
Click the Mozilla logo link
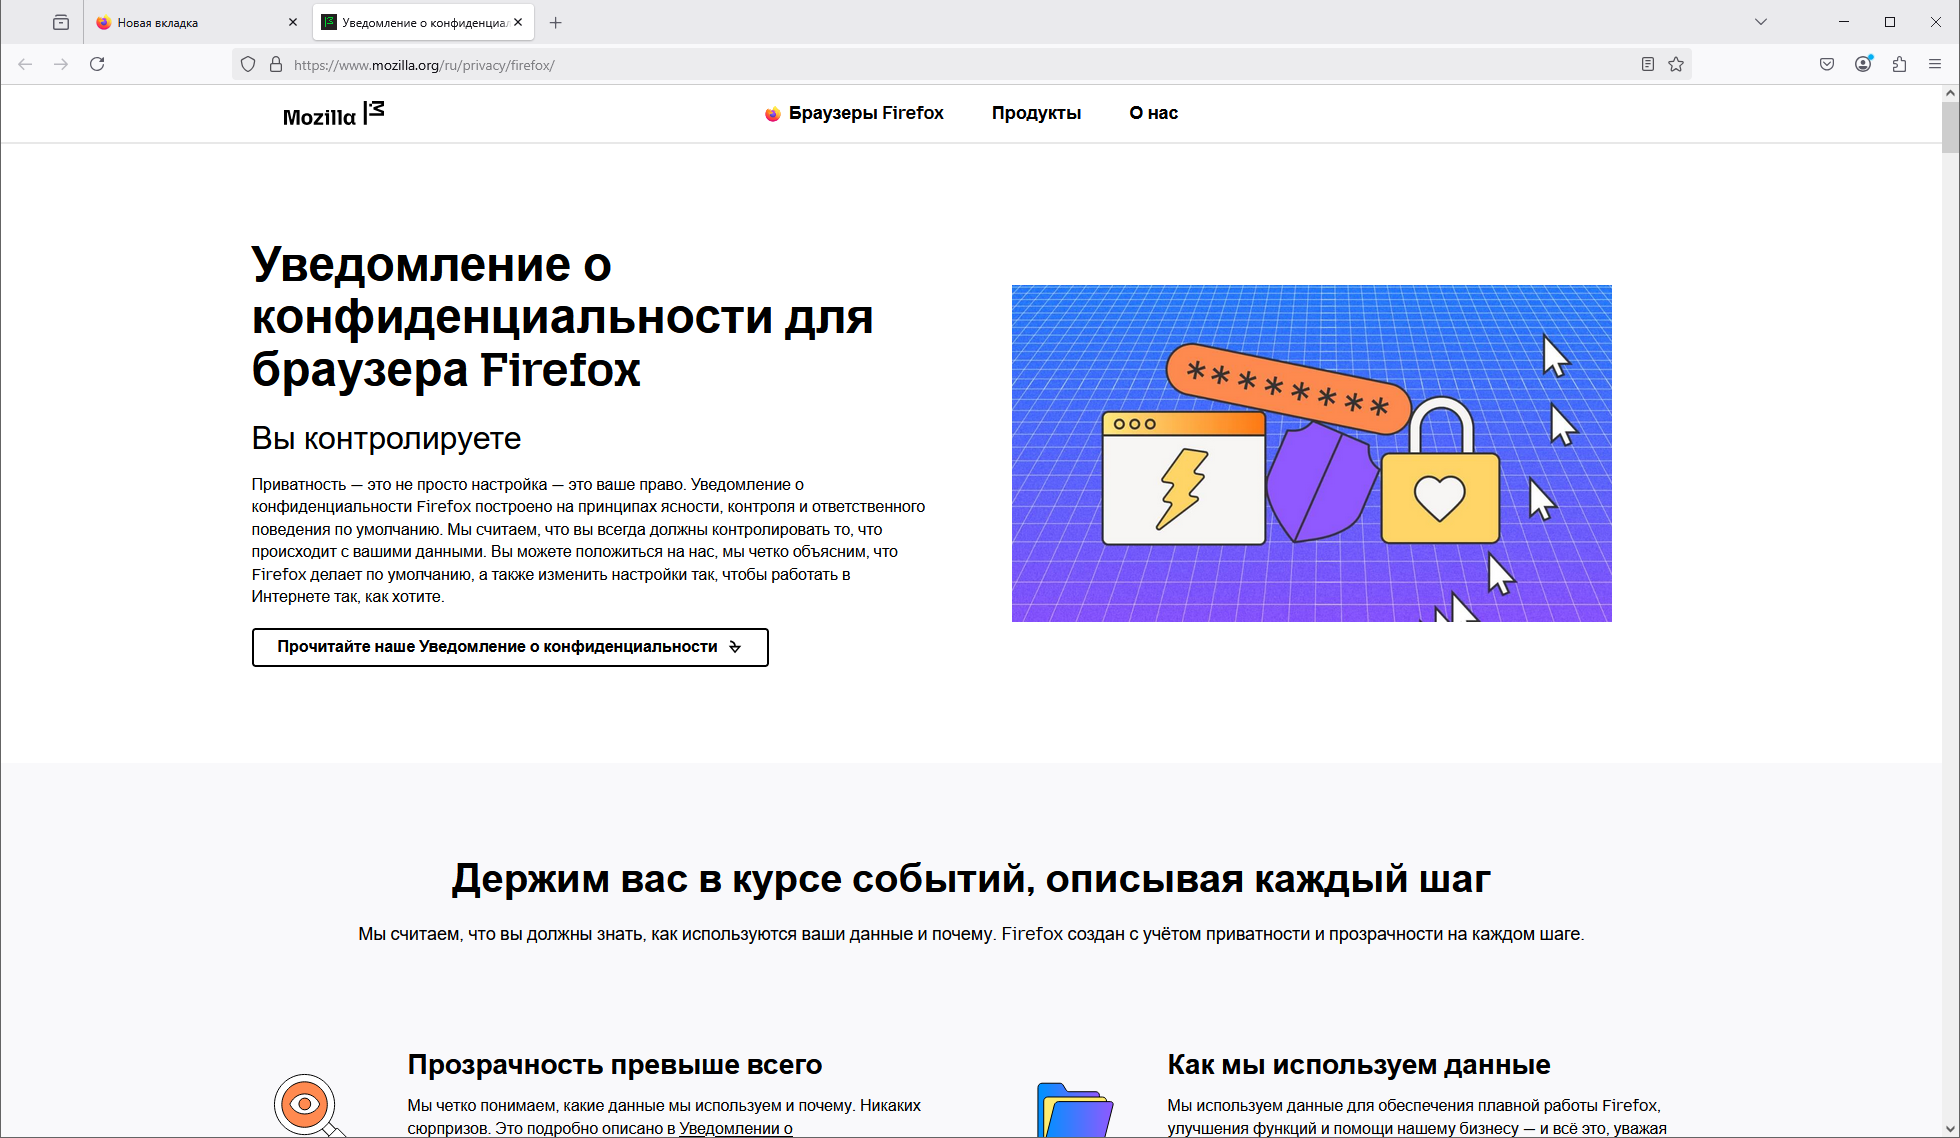point(333,114)
